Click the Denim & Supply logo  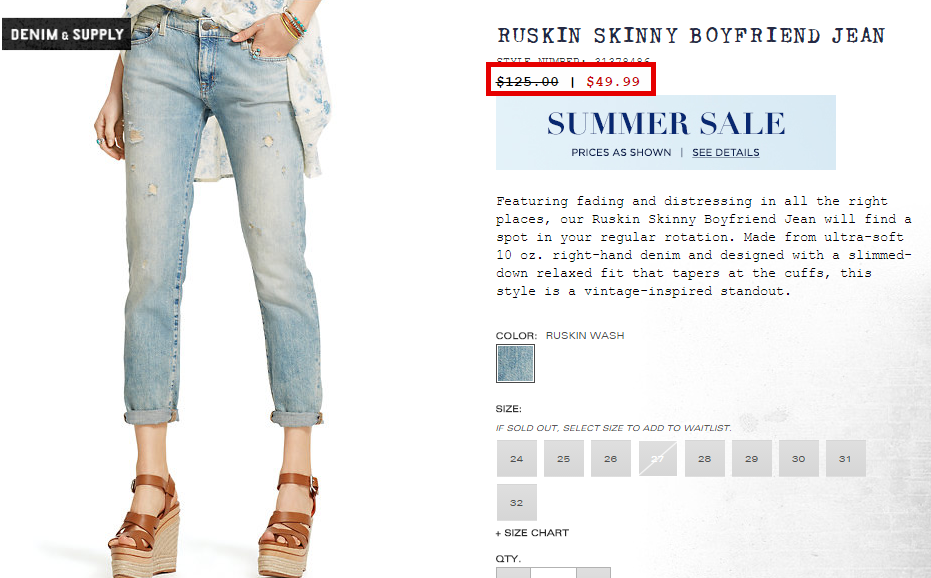tap(66, 34)
